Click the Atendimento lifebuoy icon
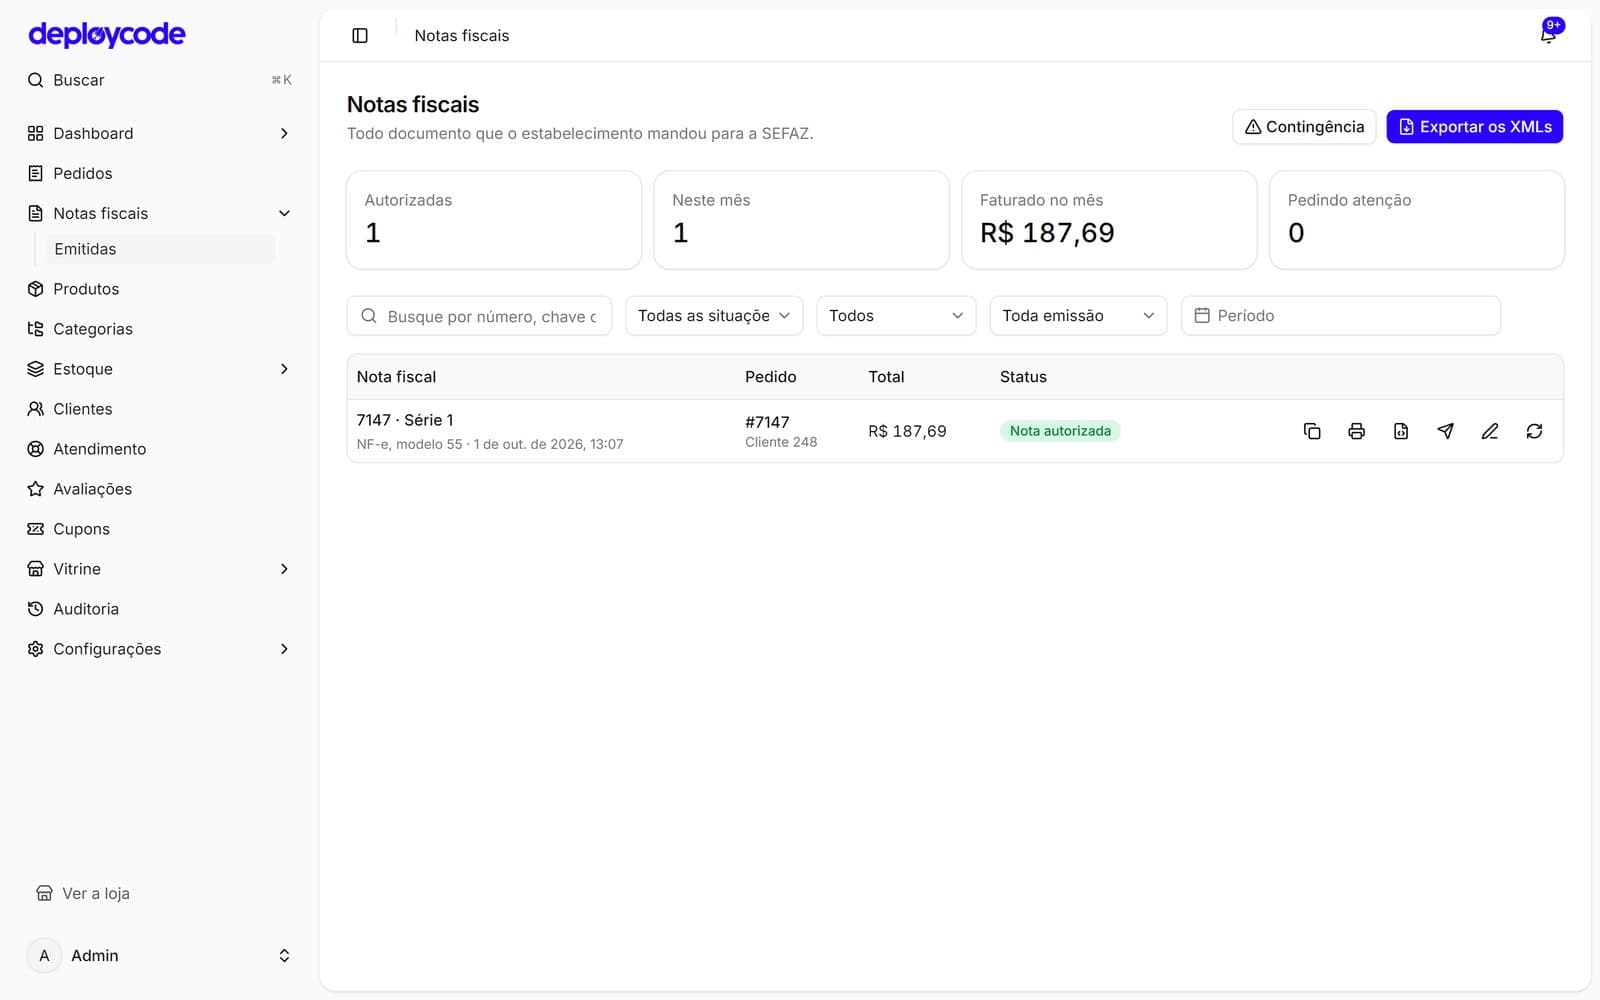This screenshot has width=1600, height=1000. pyautogui.click(x=36, y=449)
